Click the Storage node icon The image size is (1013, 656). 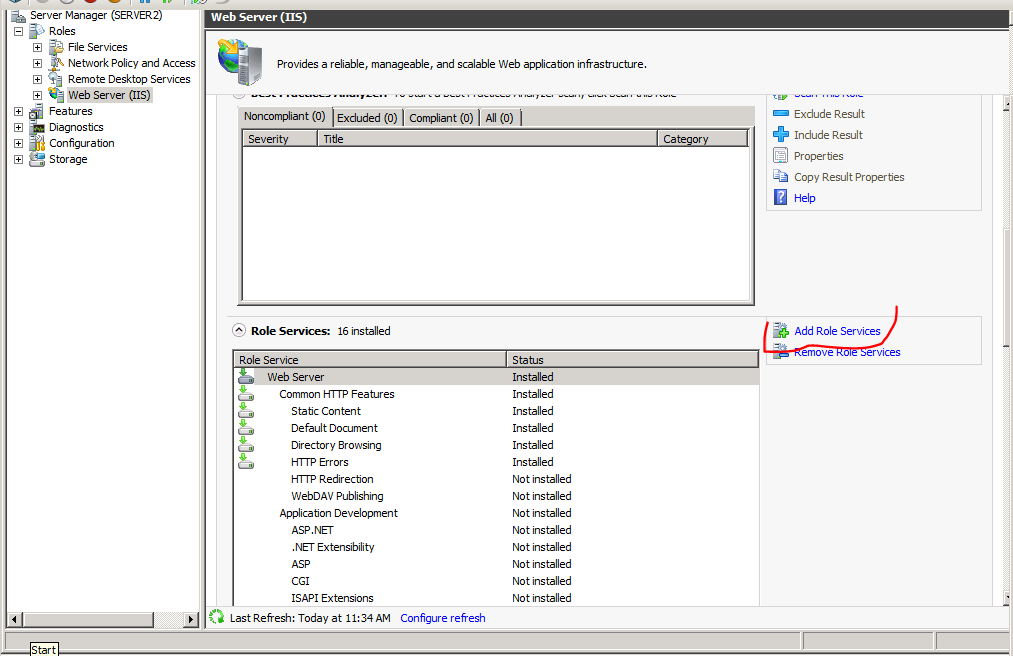point(37,159)
